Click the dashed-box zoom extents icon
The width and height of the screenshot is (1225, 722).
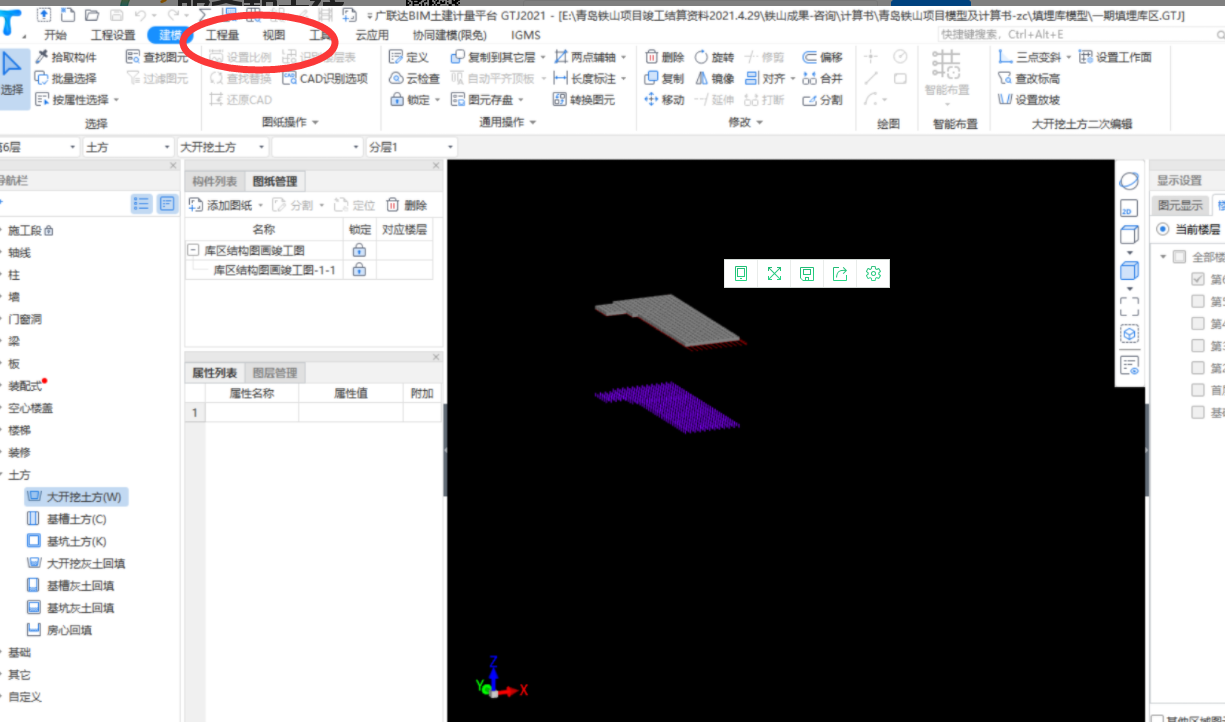[x=1128, y=306]
